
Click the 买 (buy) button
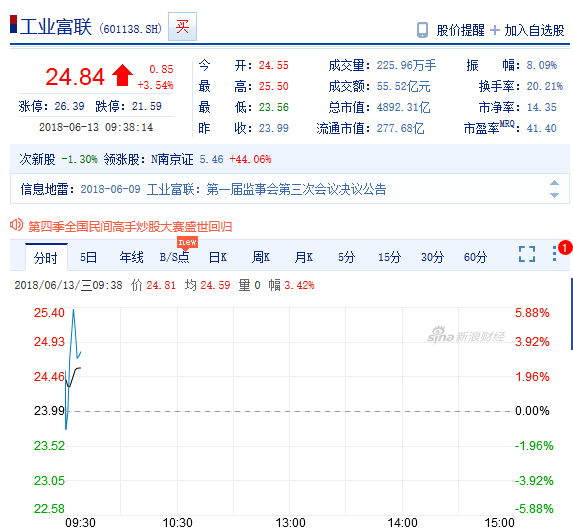tap(182, 26)
